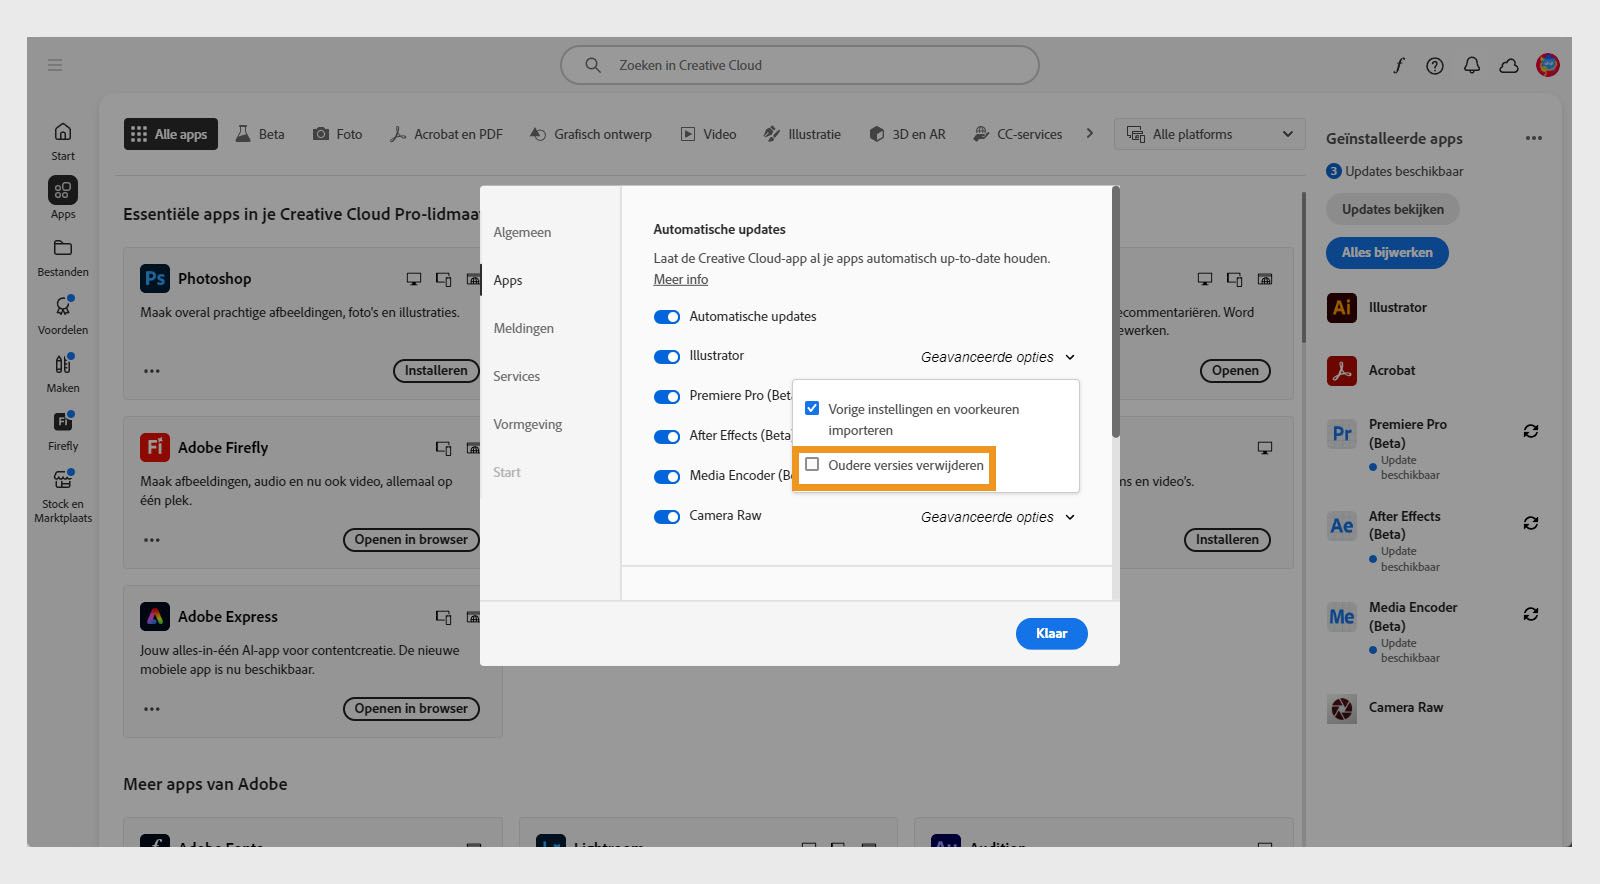Image resolution: width=1600 pixels, height=884 pixels.
Task: Click the cloud sync status icon
Action: pos(1509,66)
